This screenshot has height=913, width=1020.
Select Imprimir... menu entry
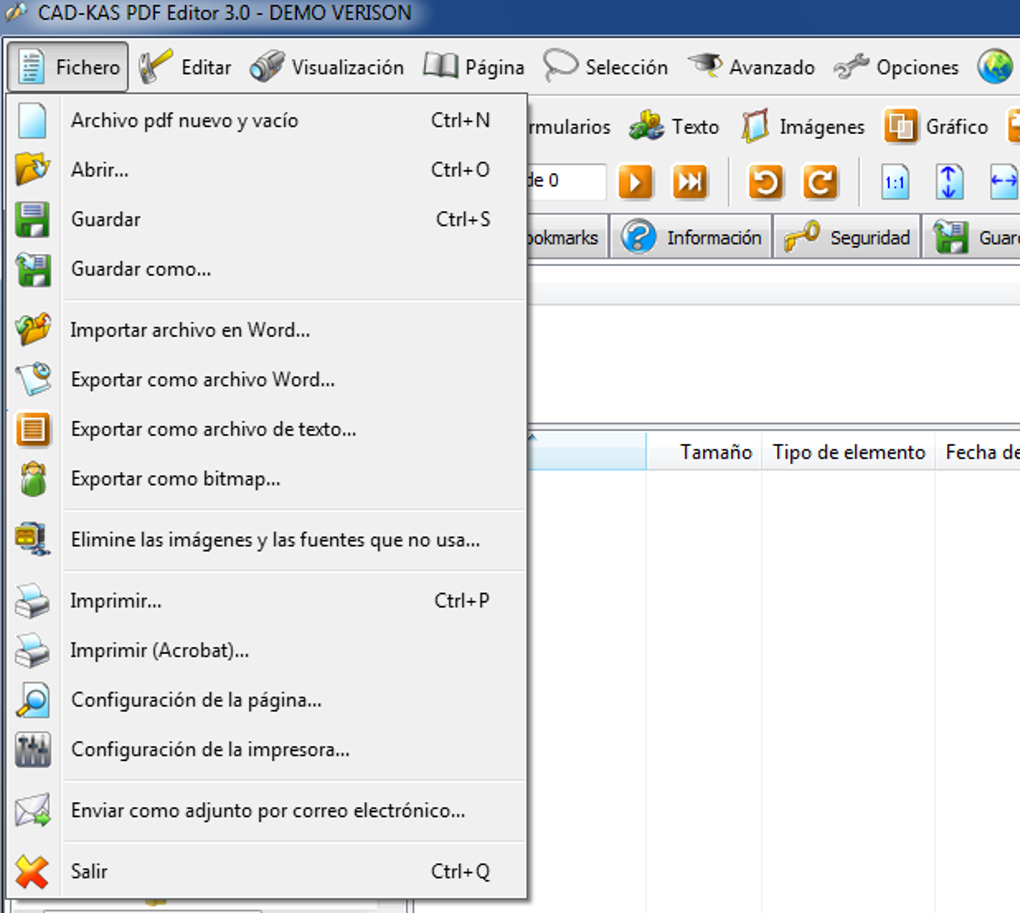(267, 600)
